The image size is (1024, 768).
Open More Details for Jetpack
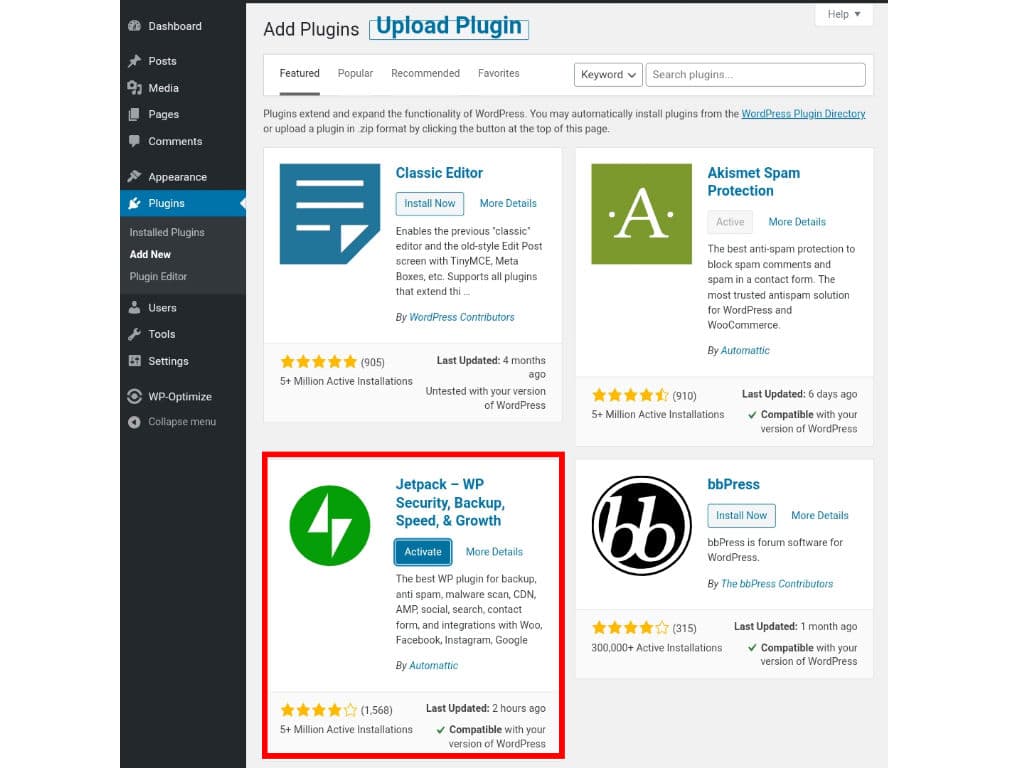pyautogui.click(x=494, y=552)
